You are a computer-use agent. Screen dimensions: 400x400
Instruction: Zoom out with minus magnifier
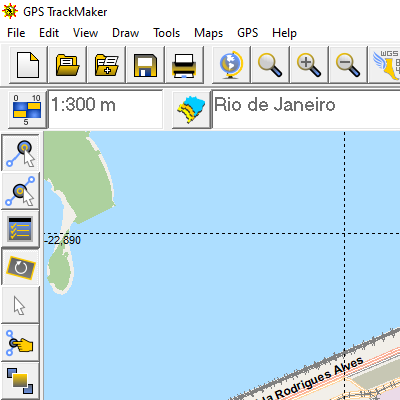(348, 65)
